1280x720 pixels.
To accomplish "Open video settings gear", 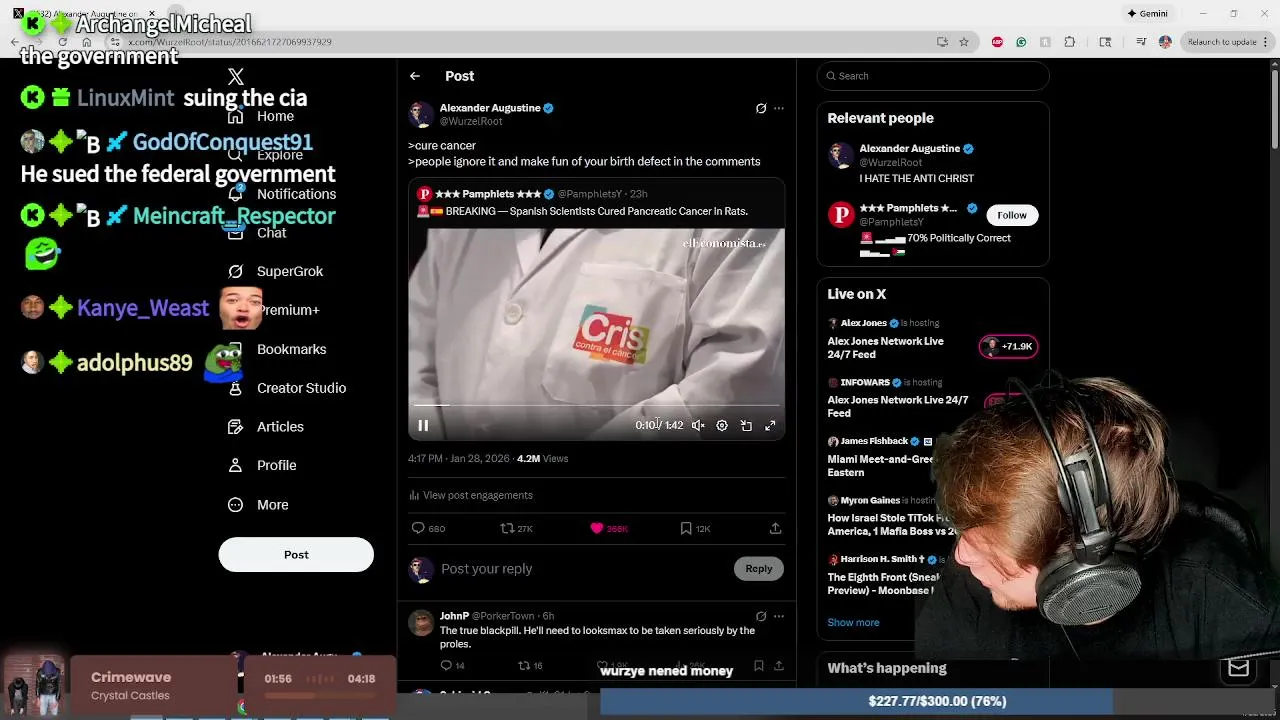I will (722, 426).
